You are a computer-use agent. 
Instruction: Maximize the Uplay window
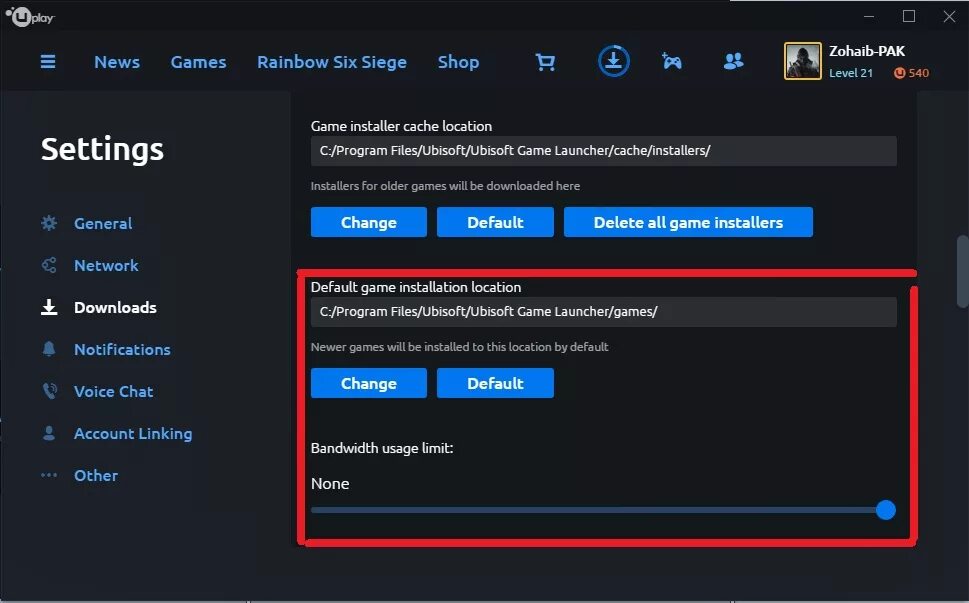pyautogui.click(x=909, y=16)
